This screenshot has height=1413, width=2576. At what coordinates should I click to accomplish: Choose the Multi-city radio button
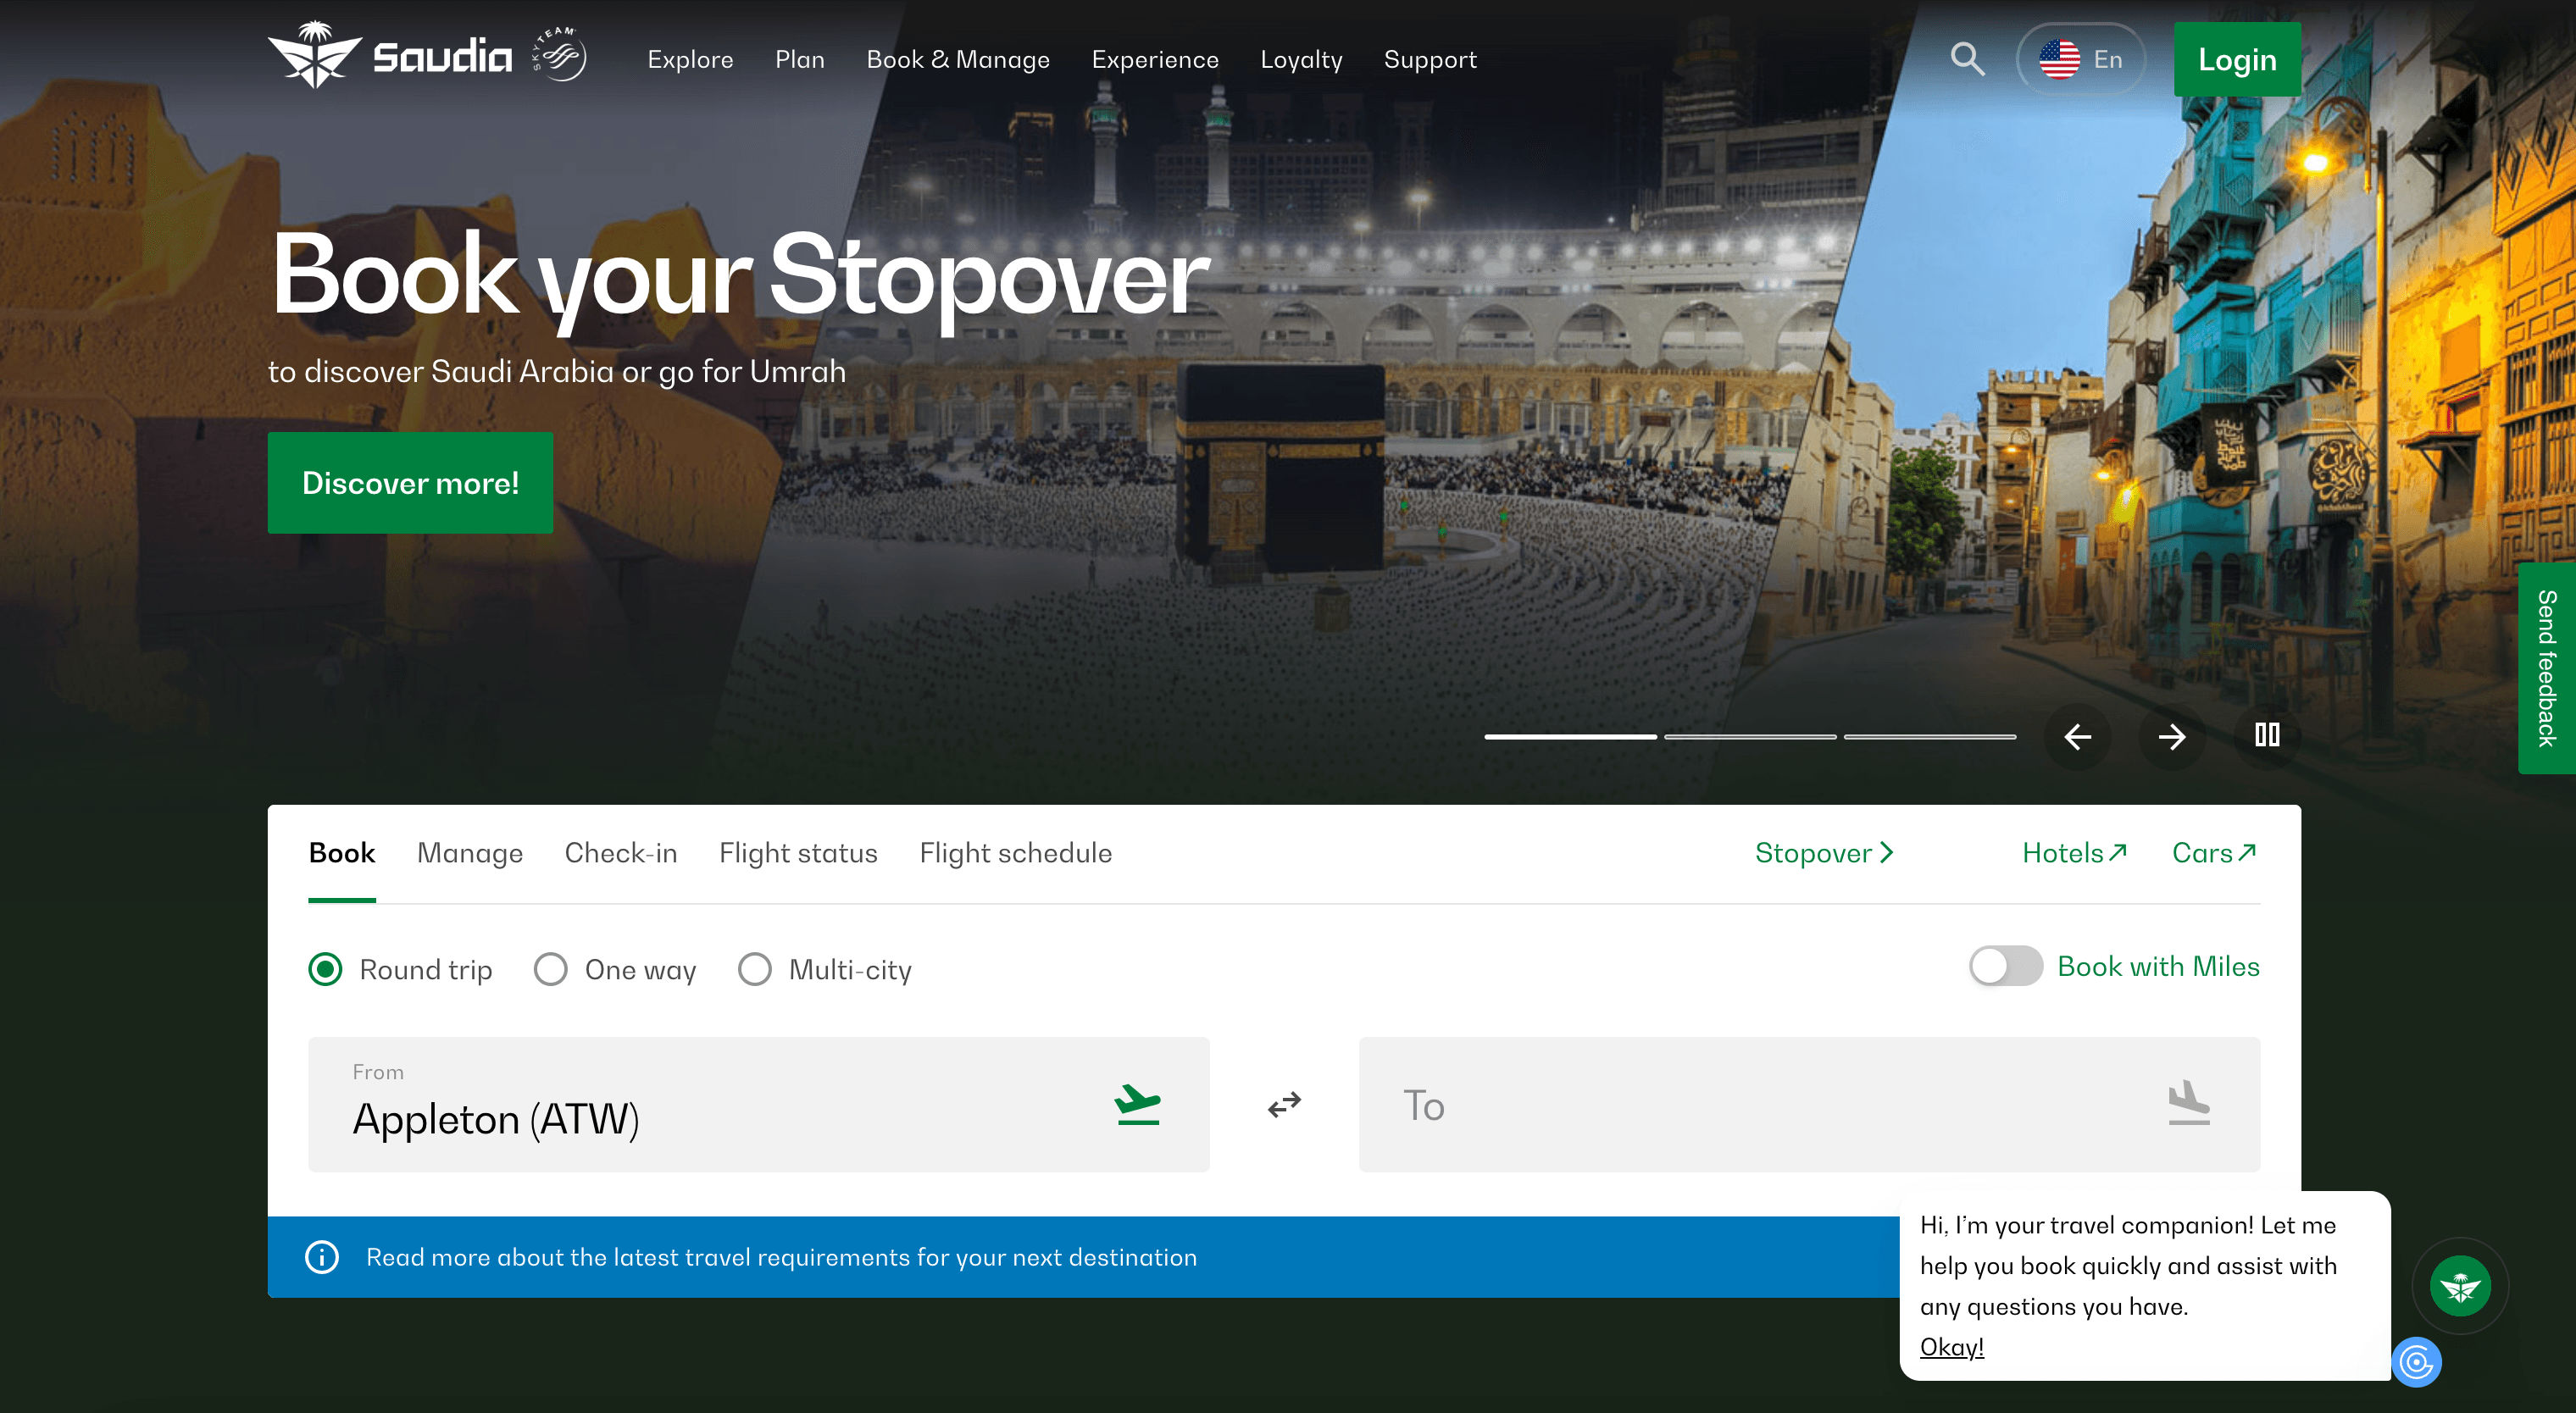(755, 969)
